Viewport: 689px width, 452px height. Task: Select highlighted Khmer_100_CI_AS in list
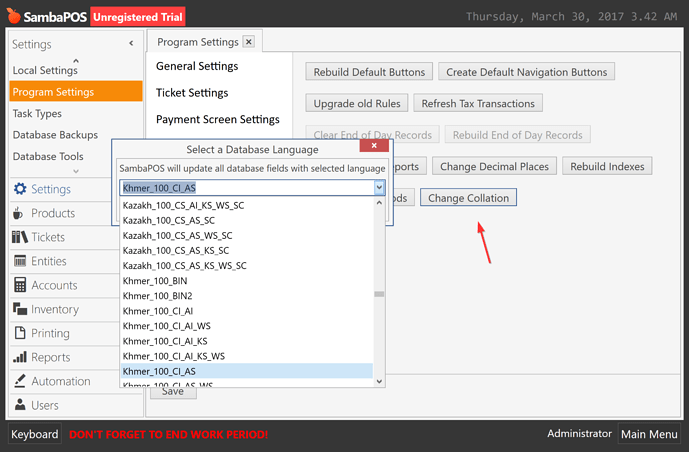(247, 371)
